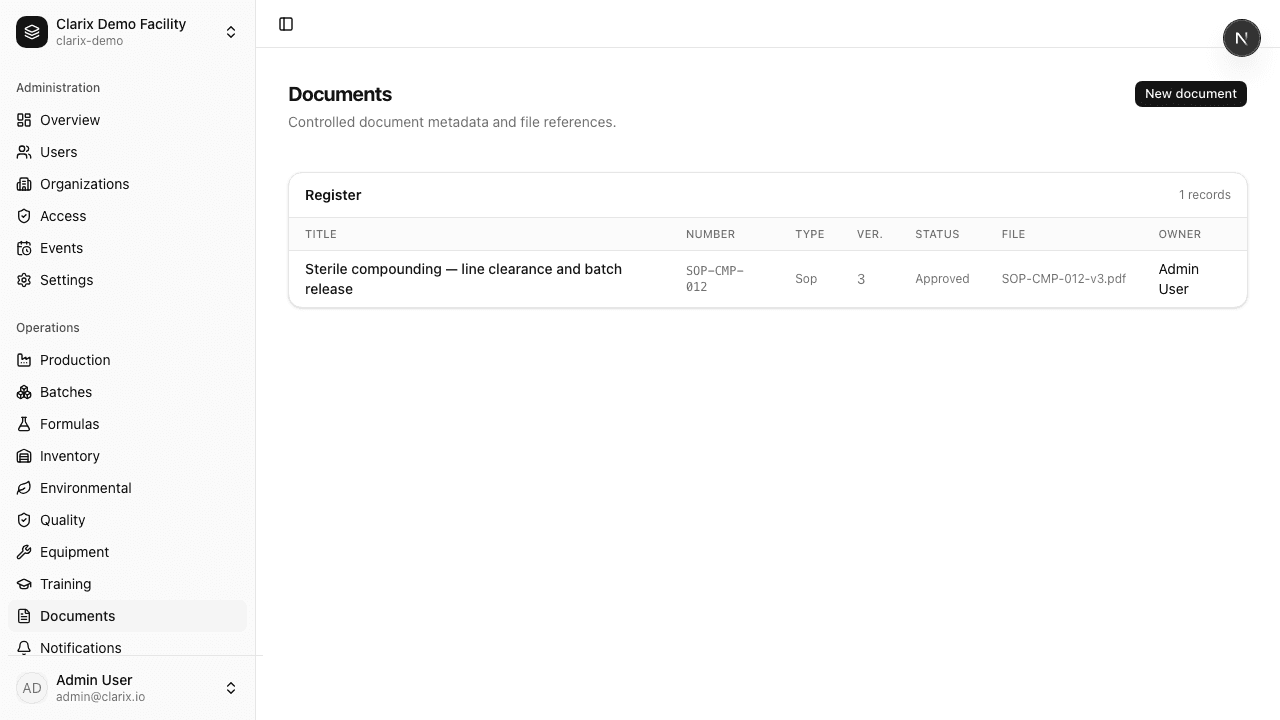The width and height of the screenshot is (1280, 720).
Task: Click the Users people icon
Action: 24,152
